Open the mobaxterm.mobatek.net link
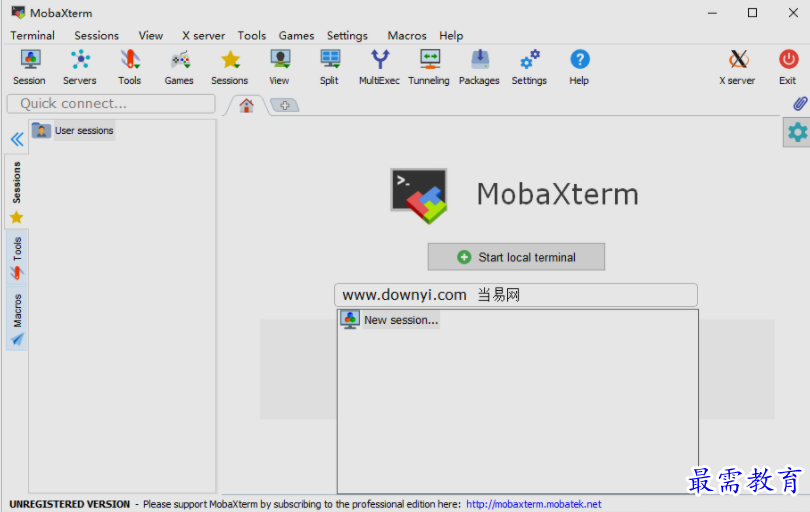 pos(534,504)
